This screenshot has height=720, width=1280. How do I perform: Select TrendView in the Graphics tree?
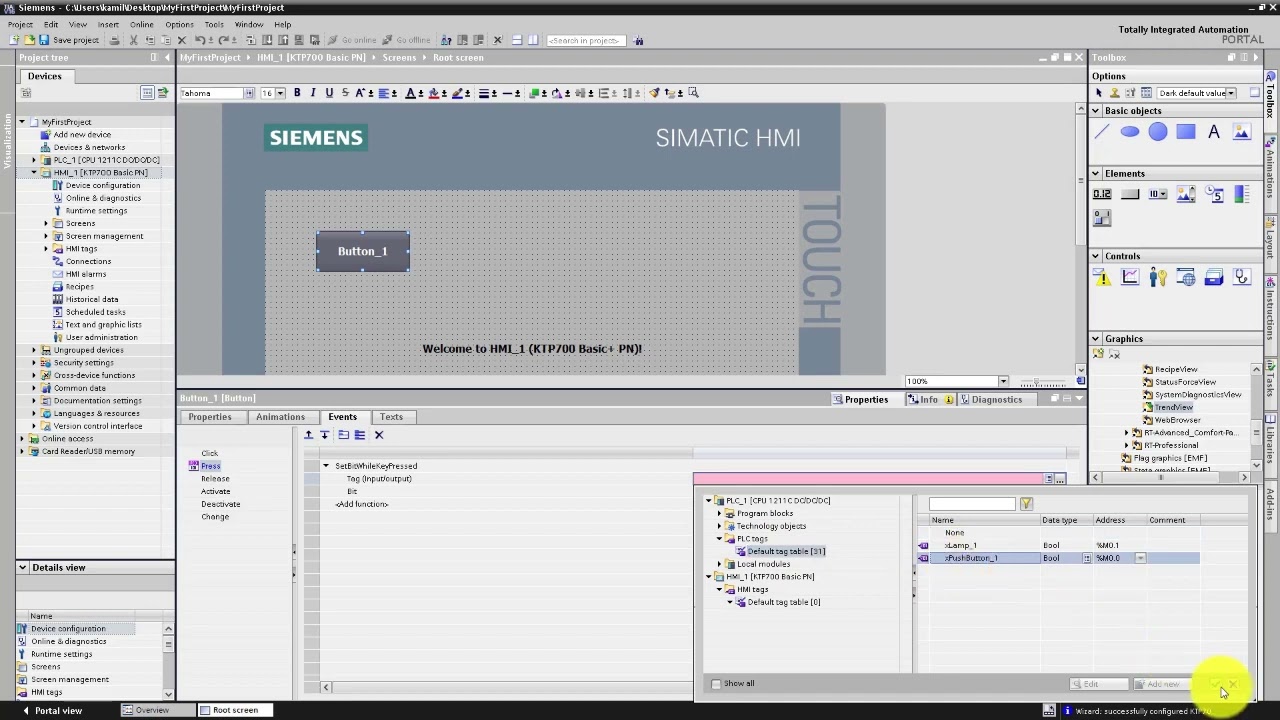click(1174, 408)
